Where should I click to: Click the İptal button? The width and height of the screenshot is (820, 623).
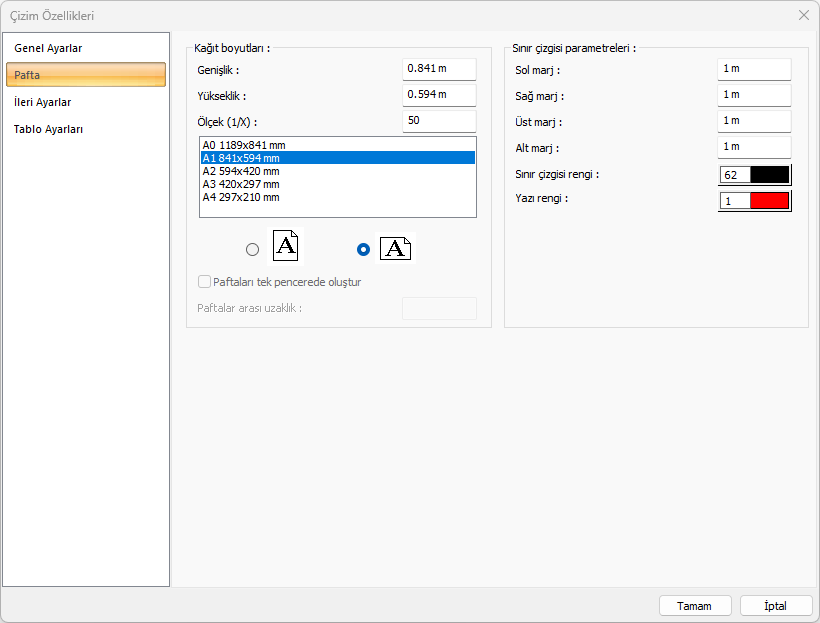pos(775,606)
